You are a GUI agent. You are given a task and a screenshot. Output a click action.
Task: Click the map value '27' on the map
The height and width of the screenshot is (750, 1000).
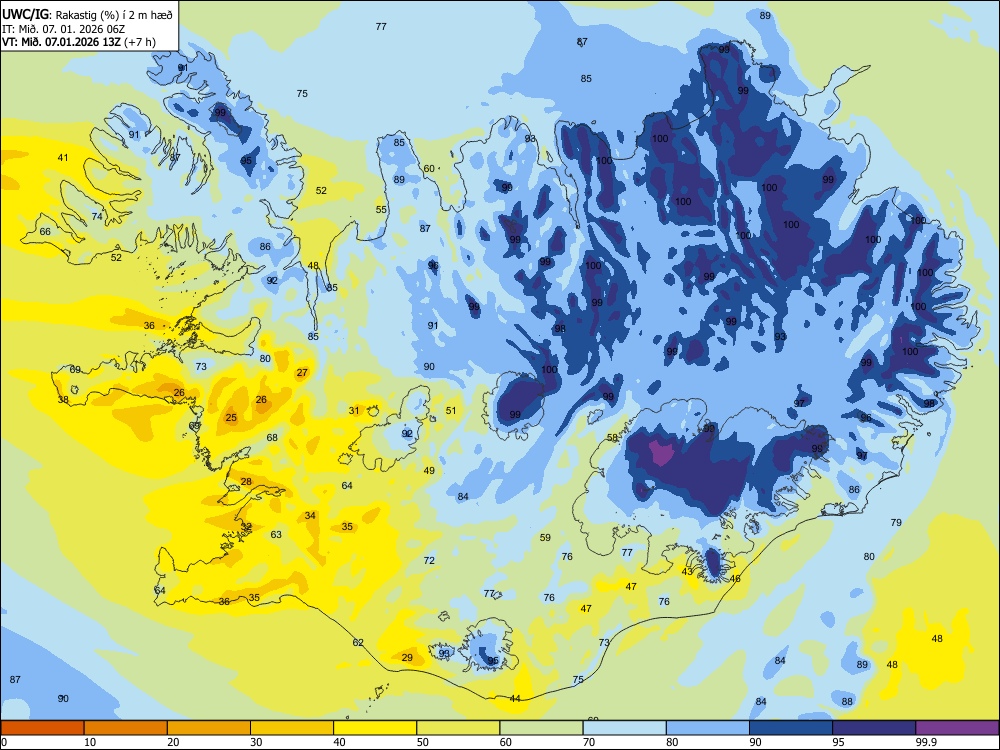coord(302,372)
